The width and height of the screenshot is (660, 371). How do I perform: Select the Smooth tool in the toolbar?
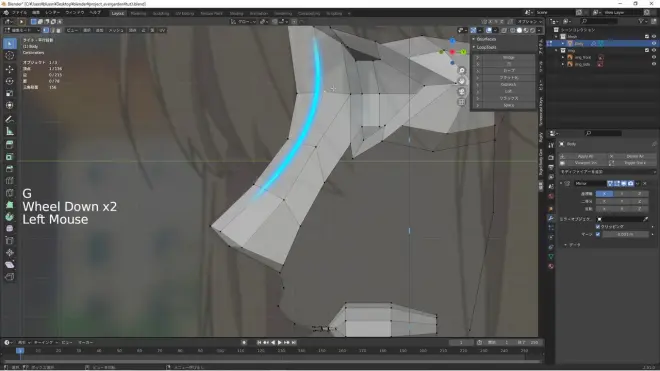pos(10,229)
